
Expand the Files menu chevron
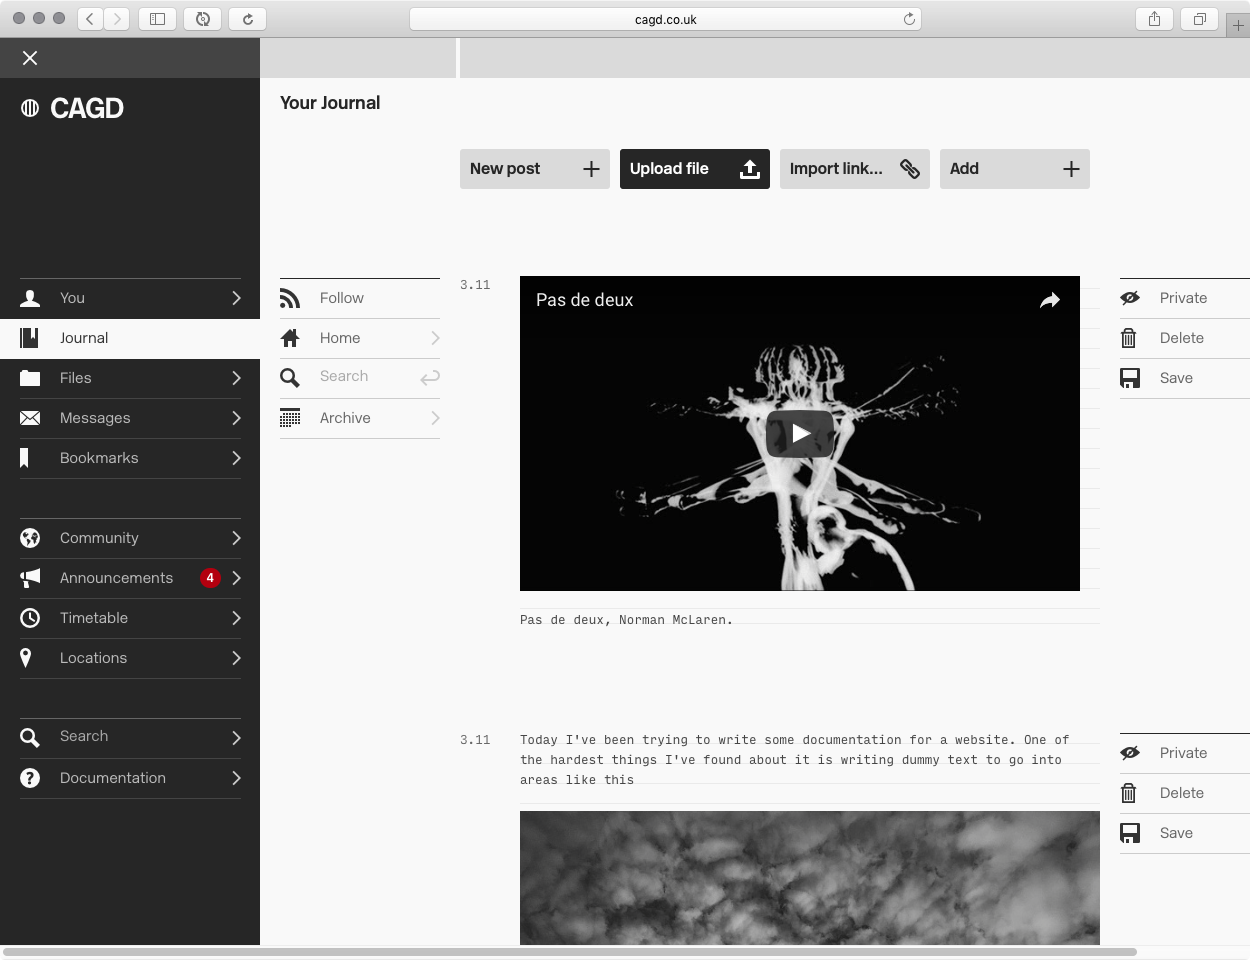pos(236,378)
